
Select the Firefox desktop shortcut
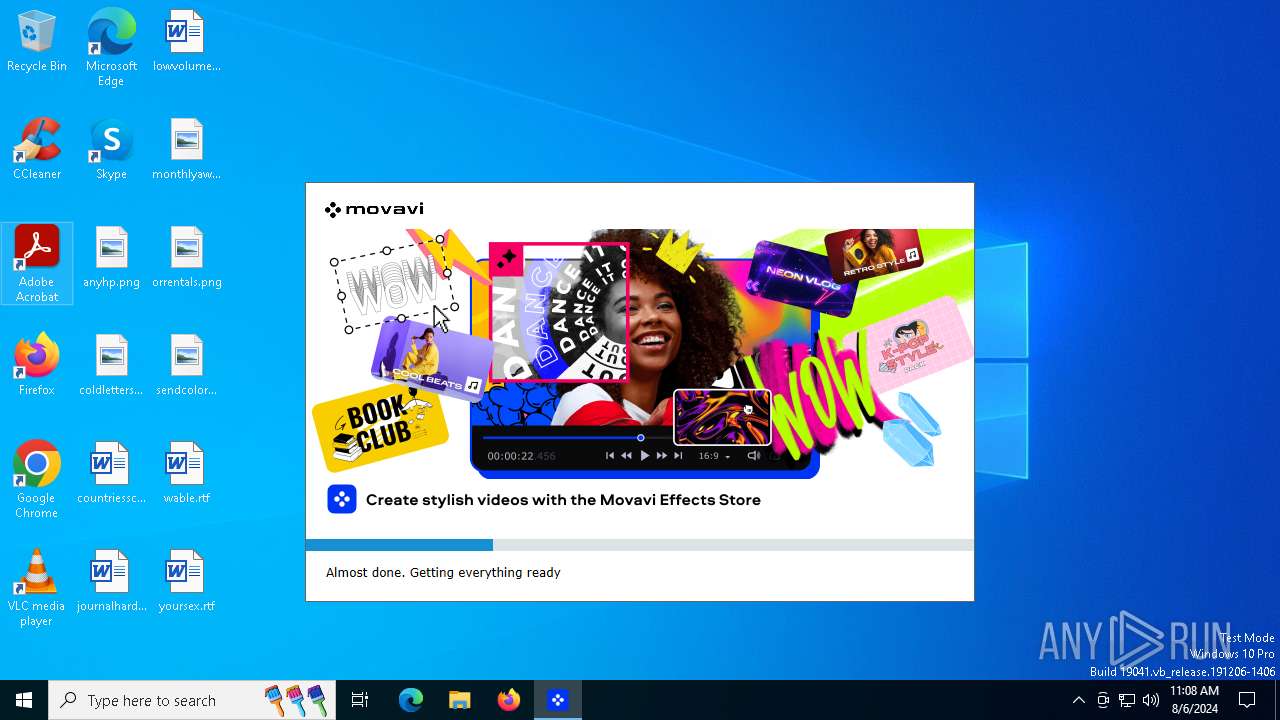tap(37, 366)
